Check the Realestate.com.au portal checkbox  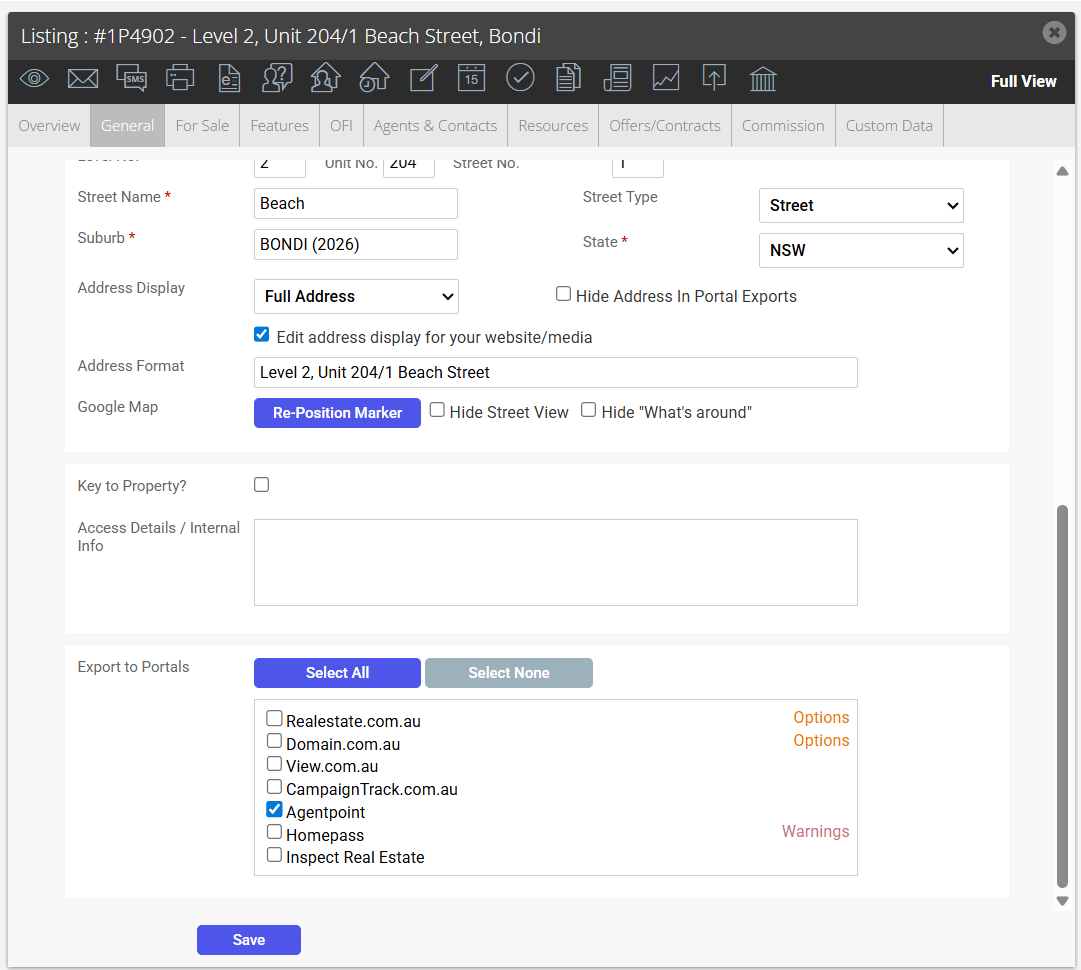(x=274, y=718)
